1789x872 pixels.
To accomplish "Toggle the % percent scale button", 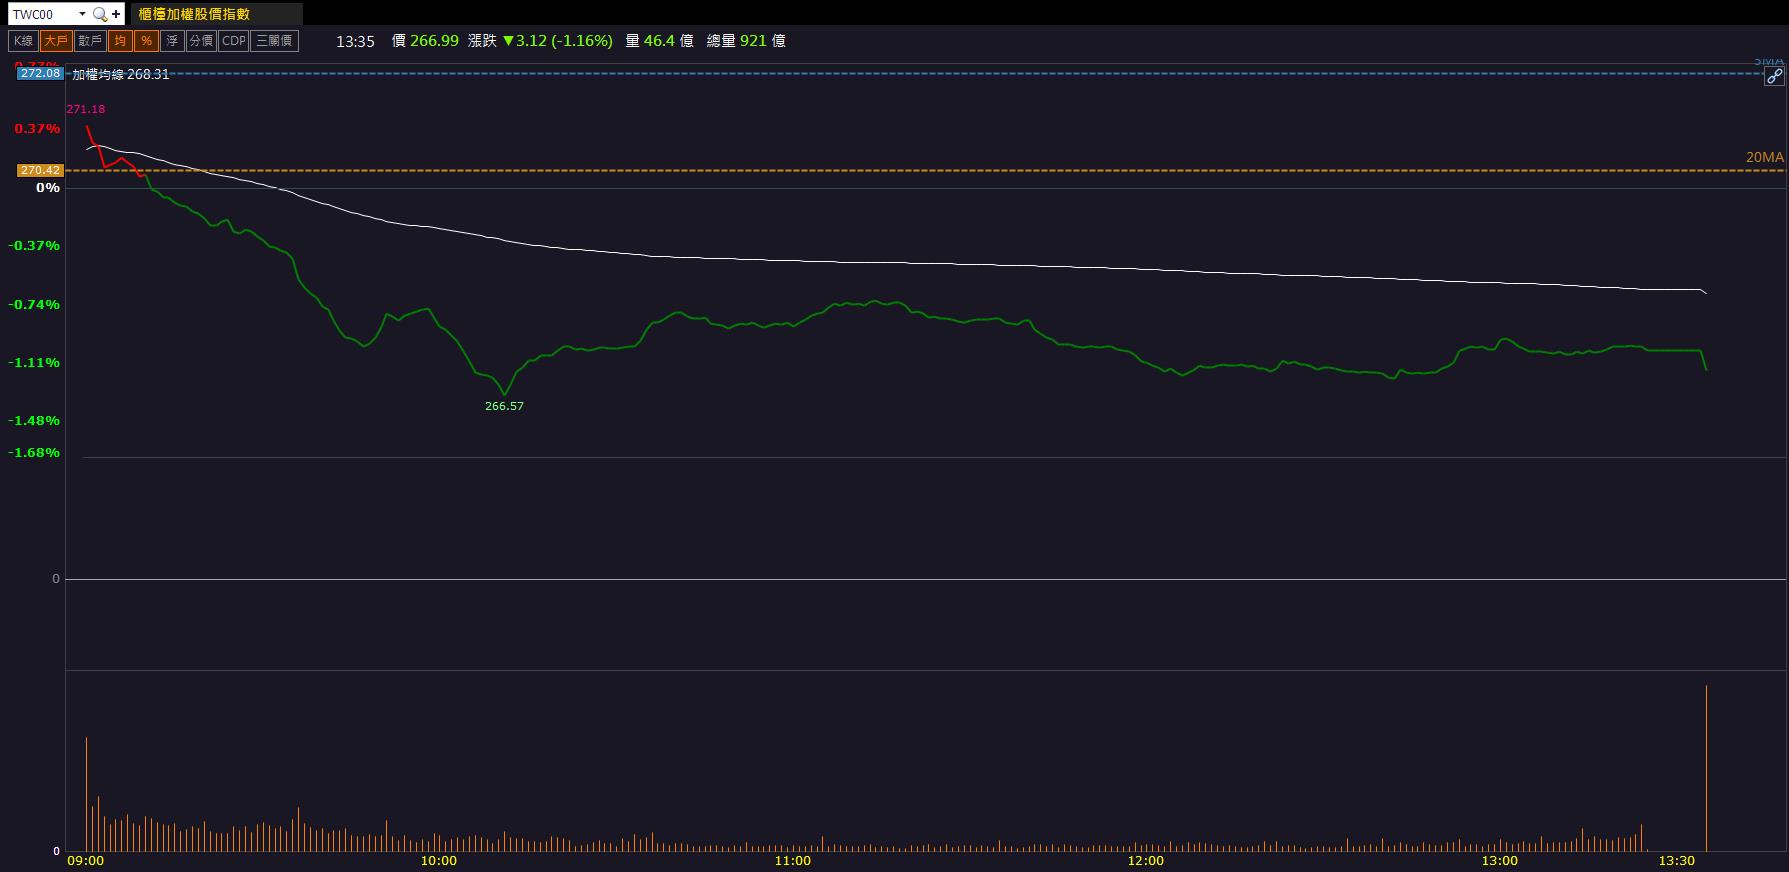I will [147, 41].
